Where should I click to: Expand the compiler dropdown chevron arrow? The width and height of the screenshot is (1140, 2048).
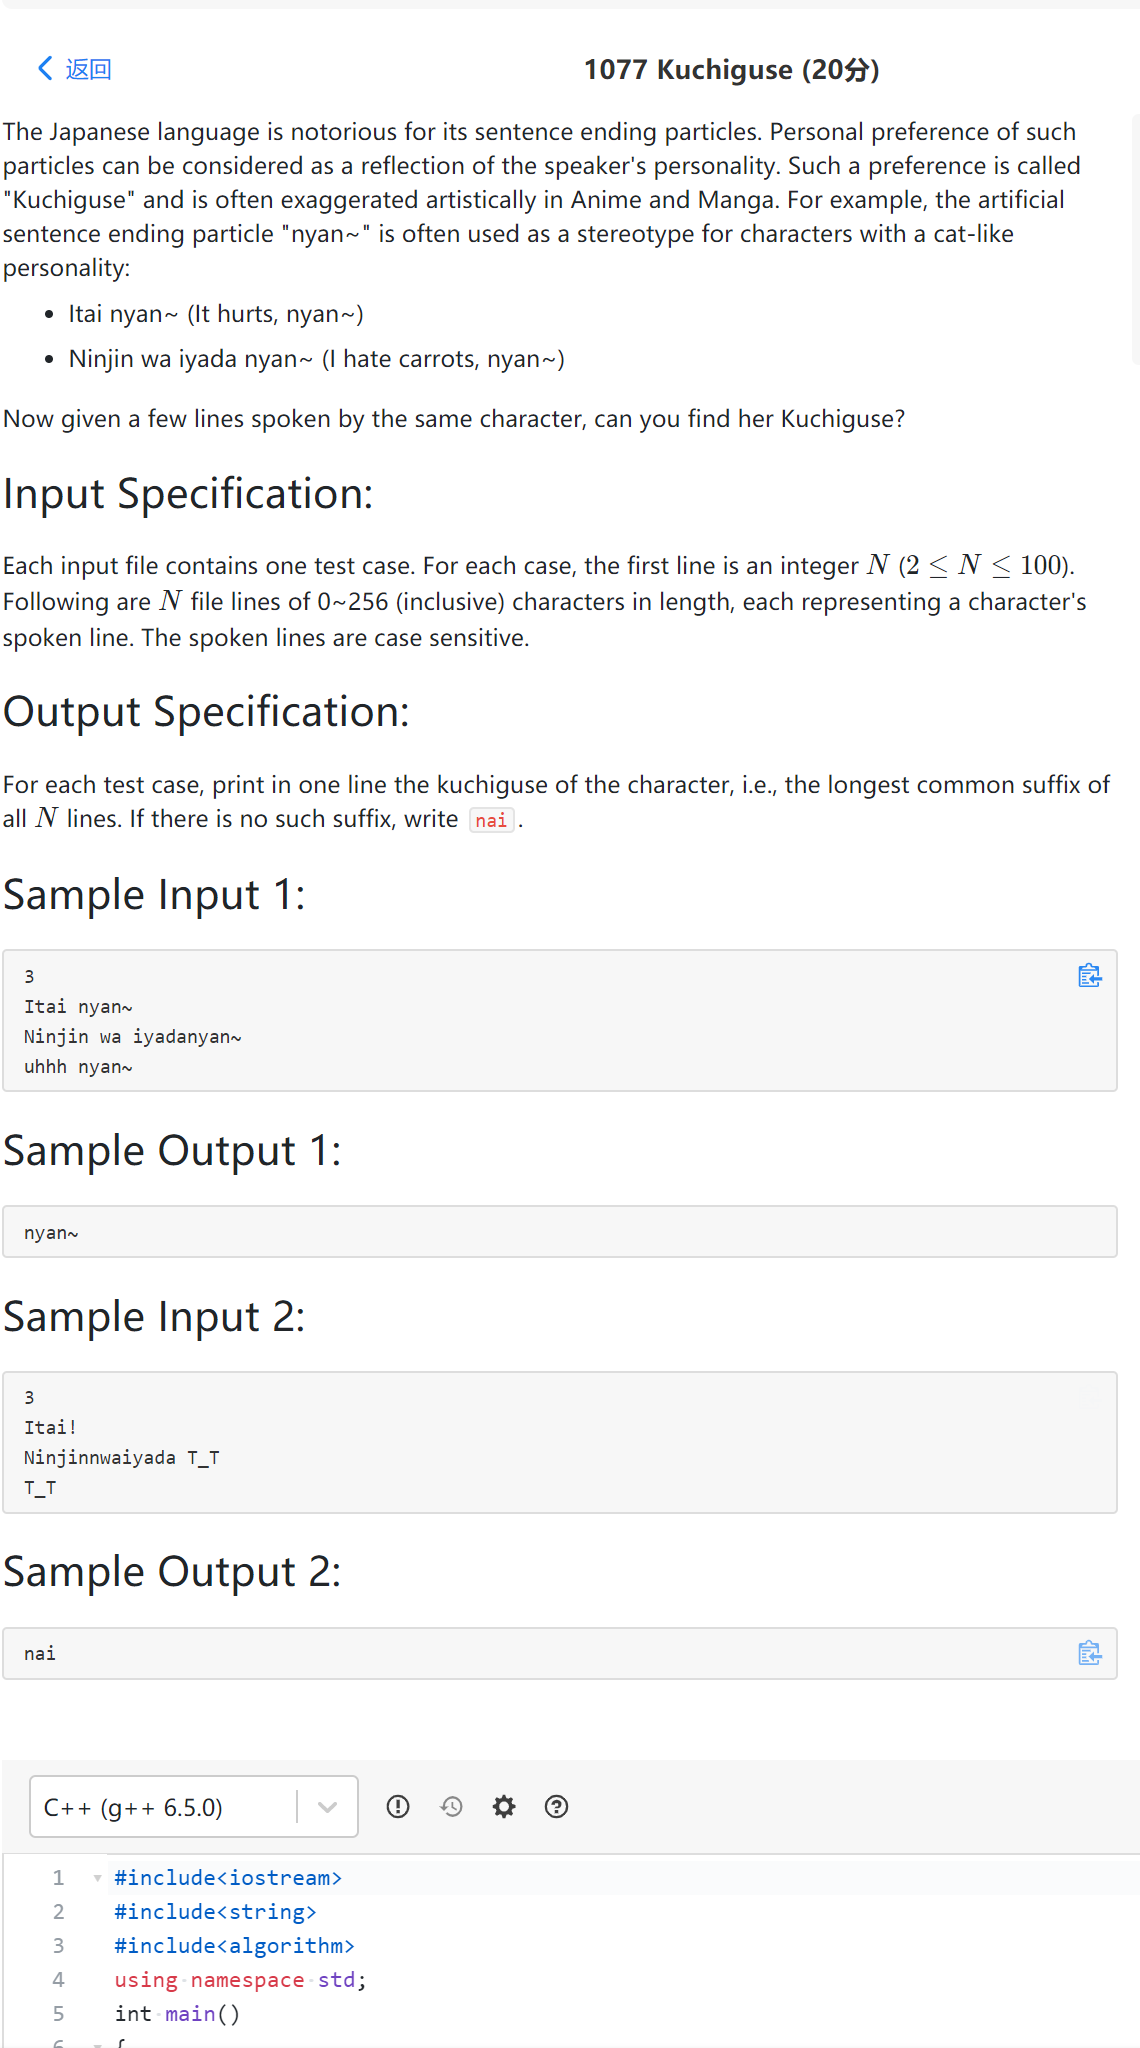pyautogui.click(x=327, y=1807)
